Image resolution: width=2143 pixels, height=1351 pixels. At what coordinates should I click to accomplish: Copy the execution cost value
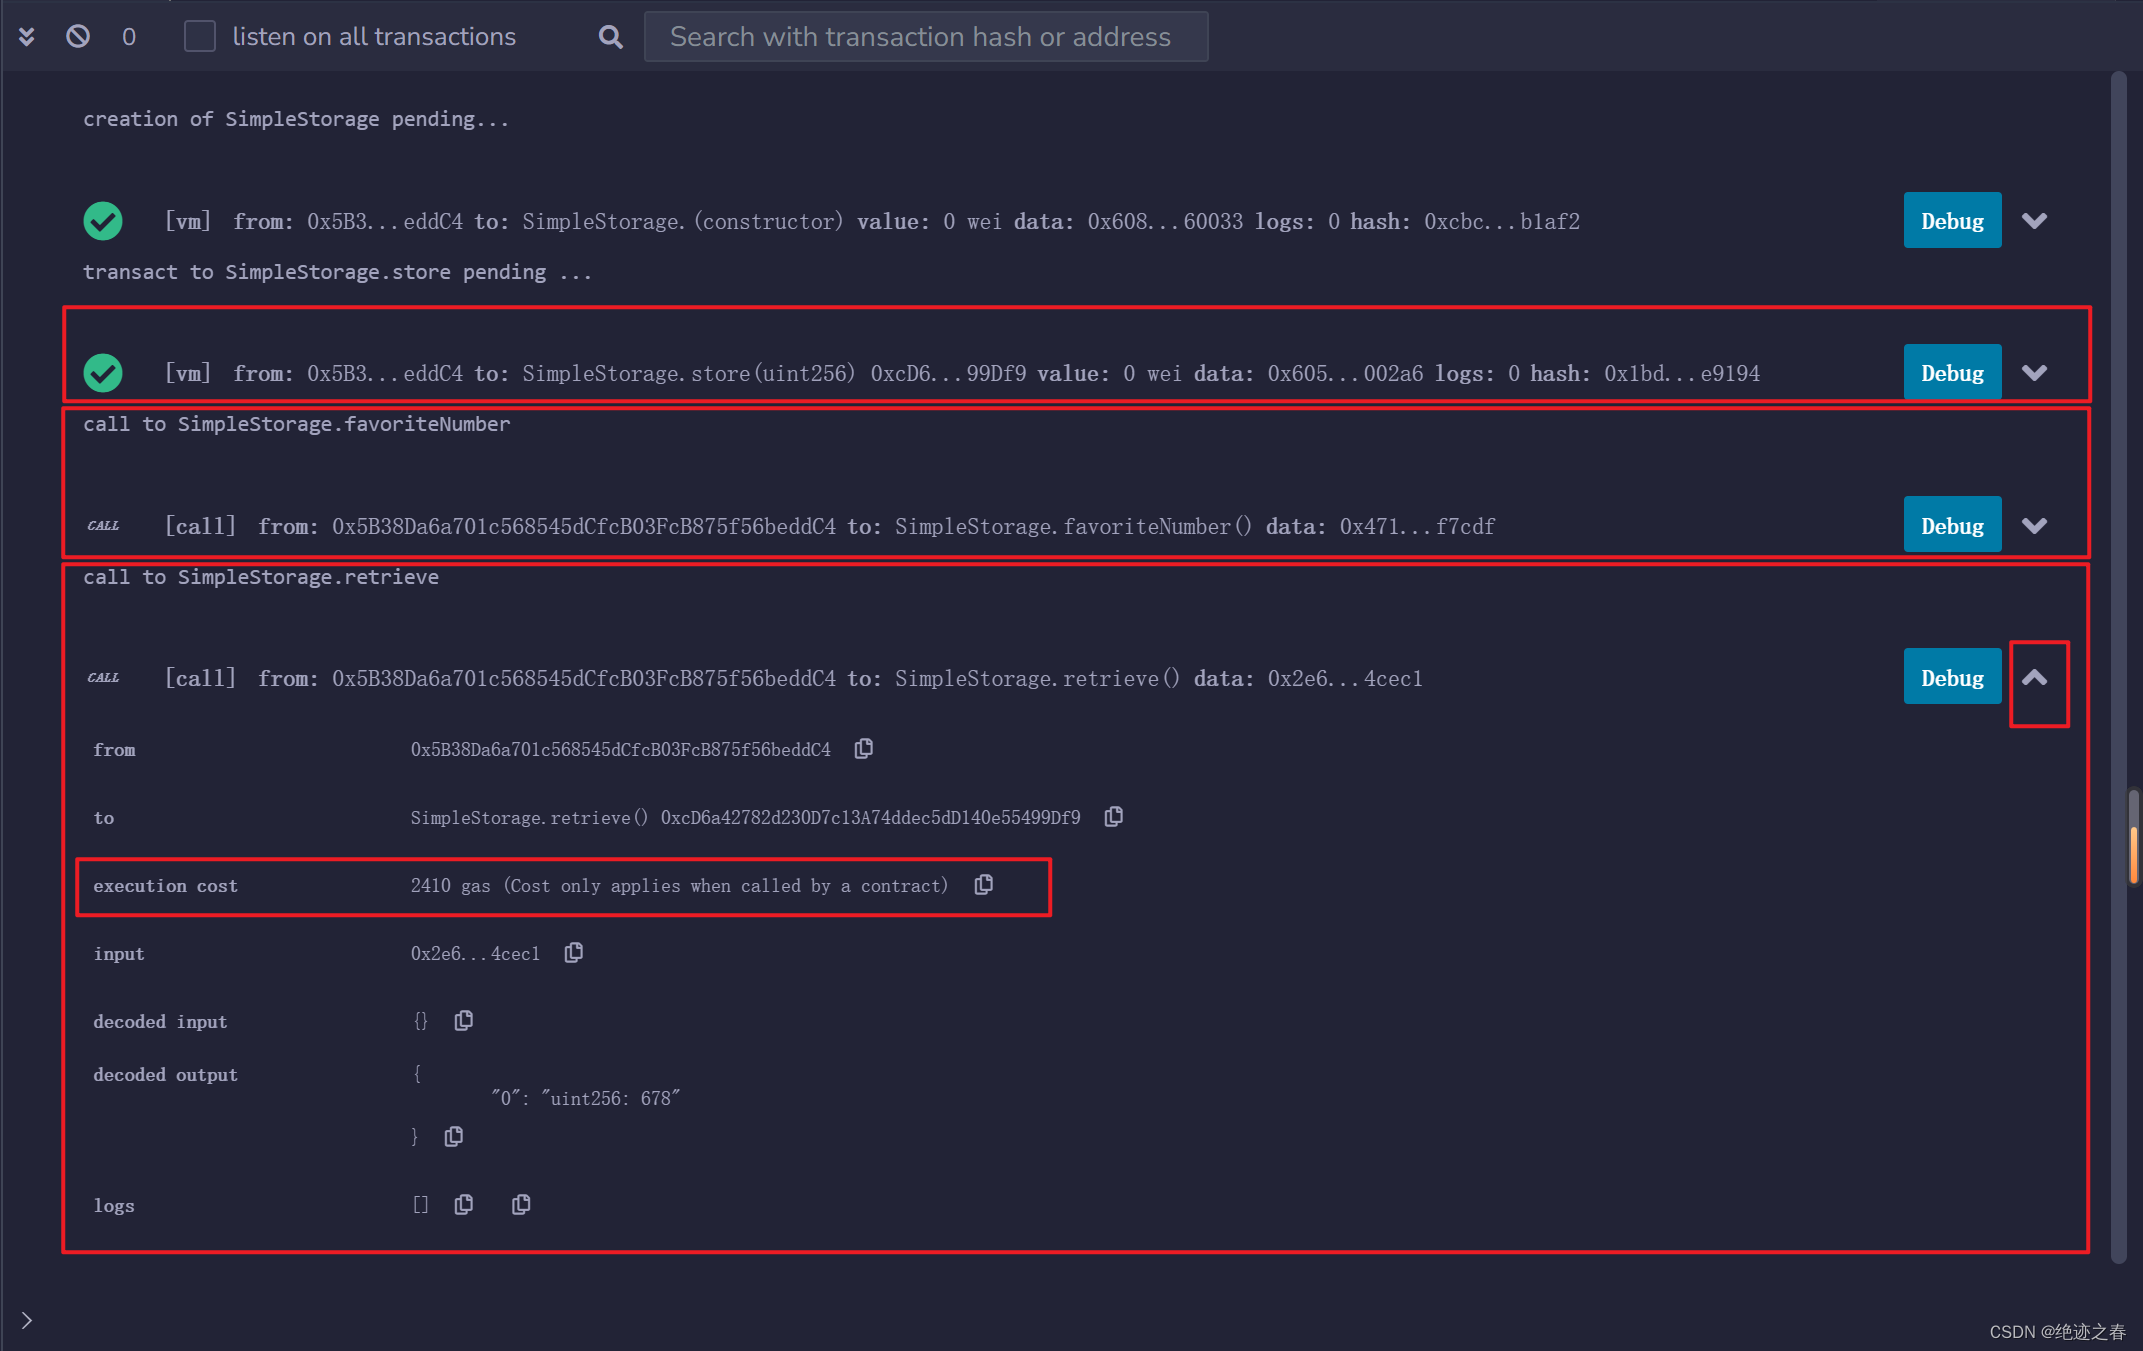tap(984, 885)
